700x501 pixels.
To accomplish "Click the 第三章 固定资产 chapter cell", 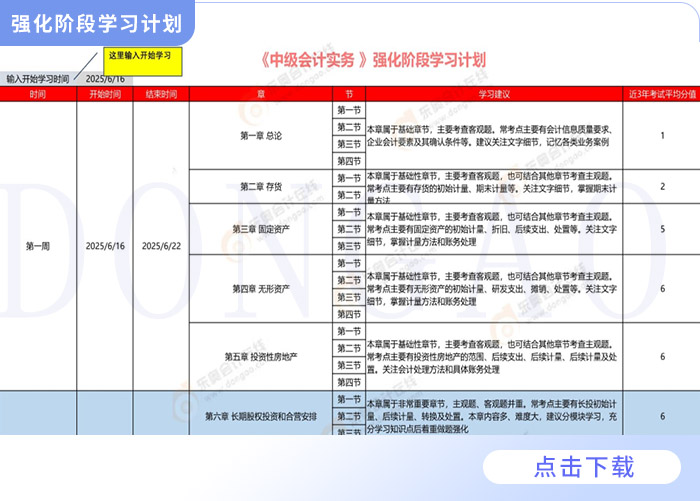I will 261,229.
